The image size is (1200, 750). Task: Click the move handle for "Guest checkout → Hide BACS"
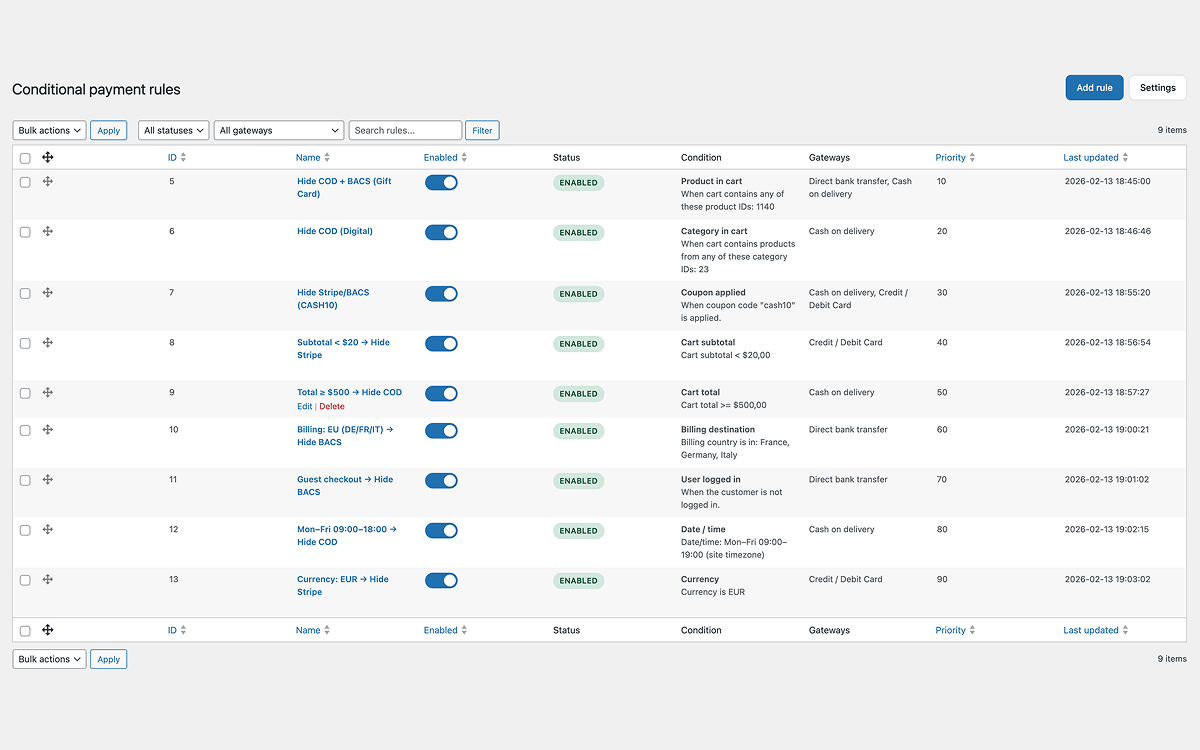tap(47, 480)
